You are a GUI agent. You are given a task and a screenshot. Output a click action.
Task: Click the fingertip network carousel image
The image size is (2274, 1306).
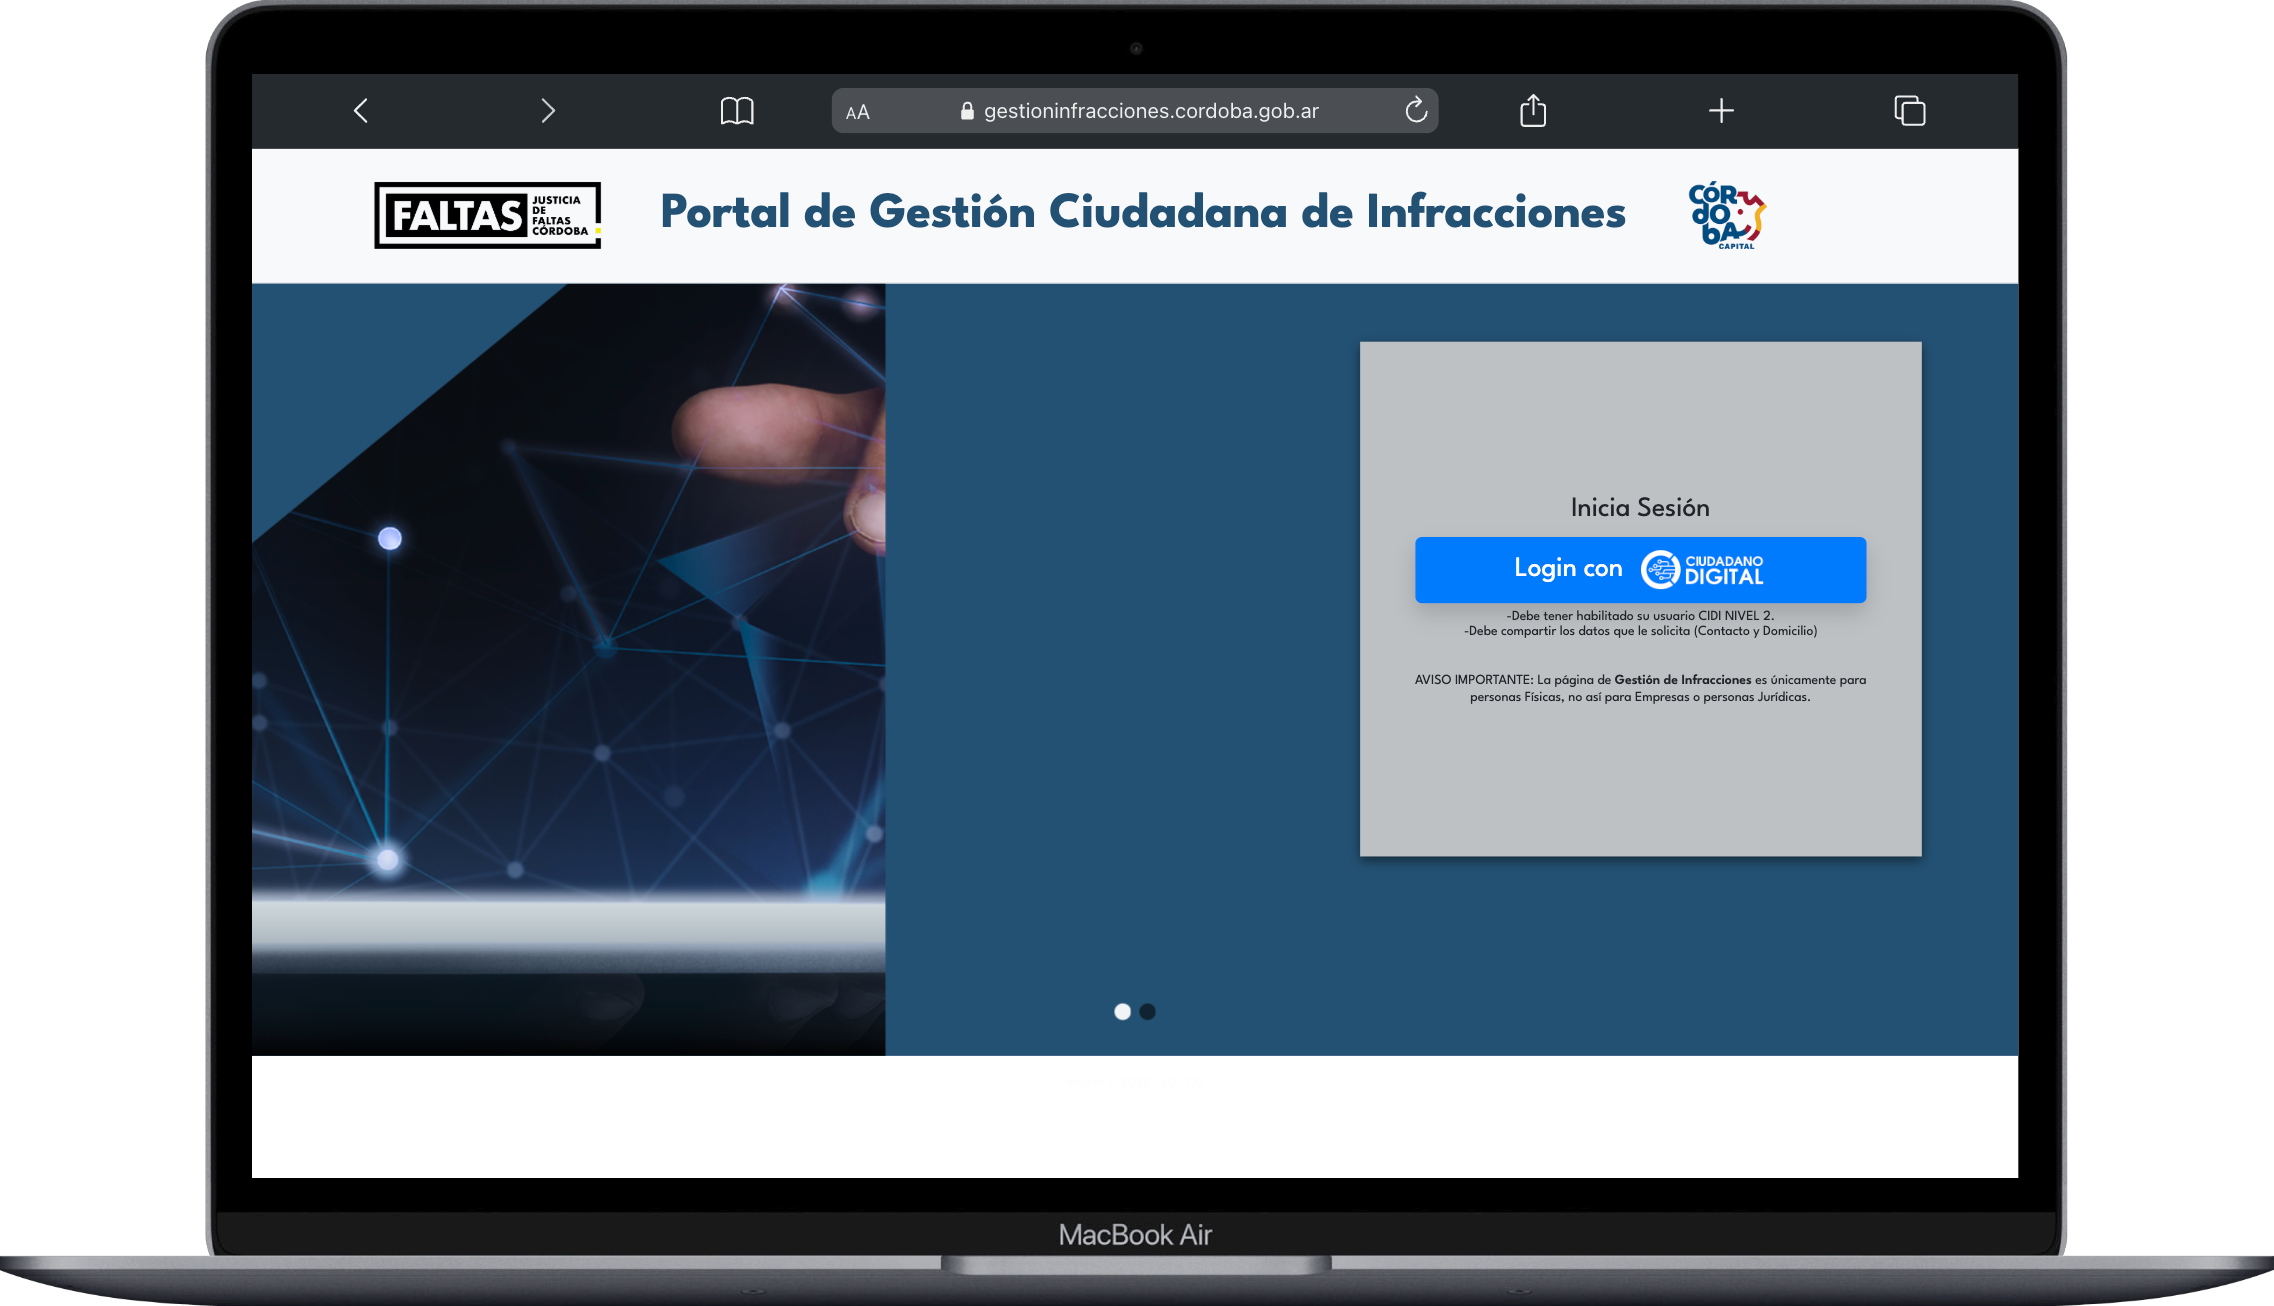[568, 669]
